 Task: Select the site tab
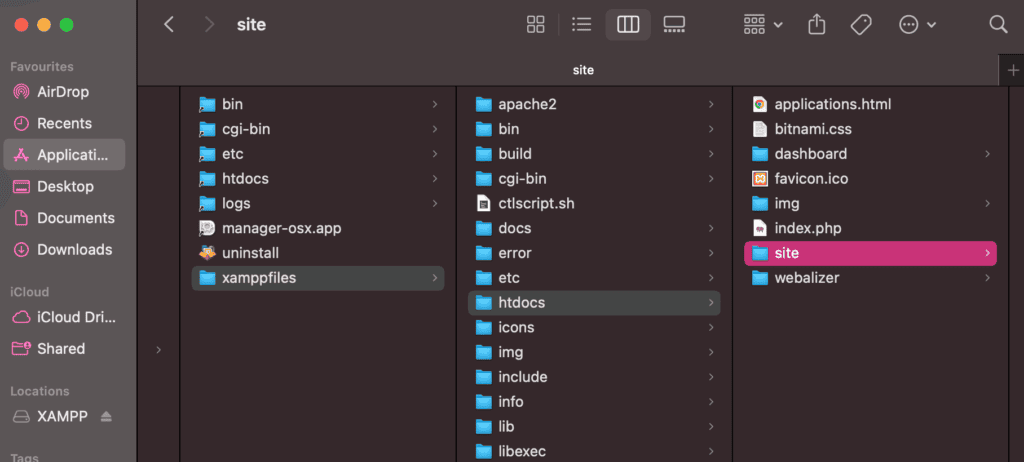pyautogui.click(x=583, y=70)
